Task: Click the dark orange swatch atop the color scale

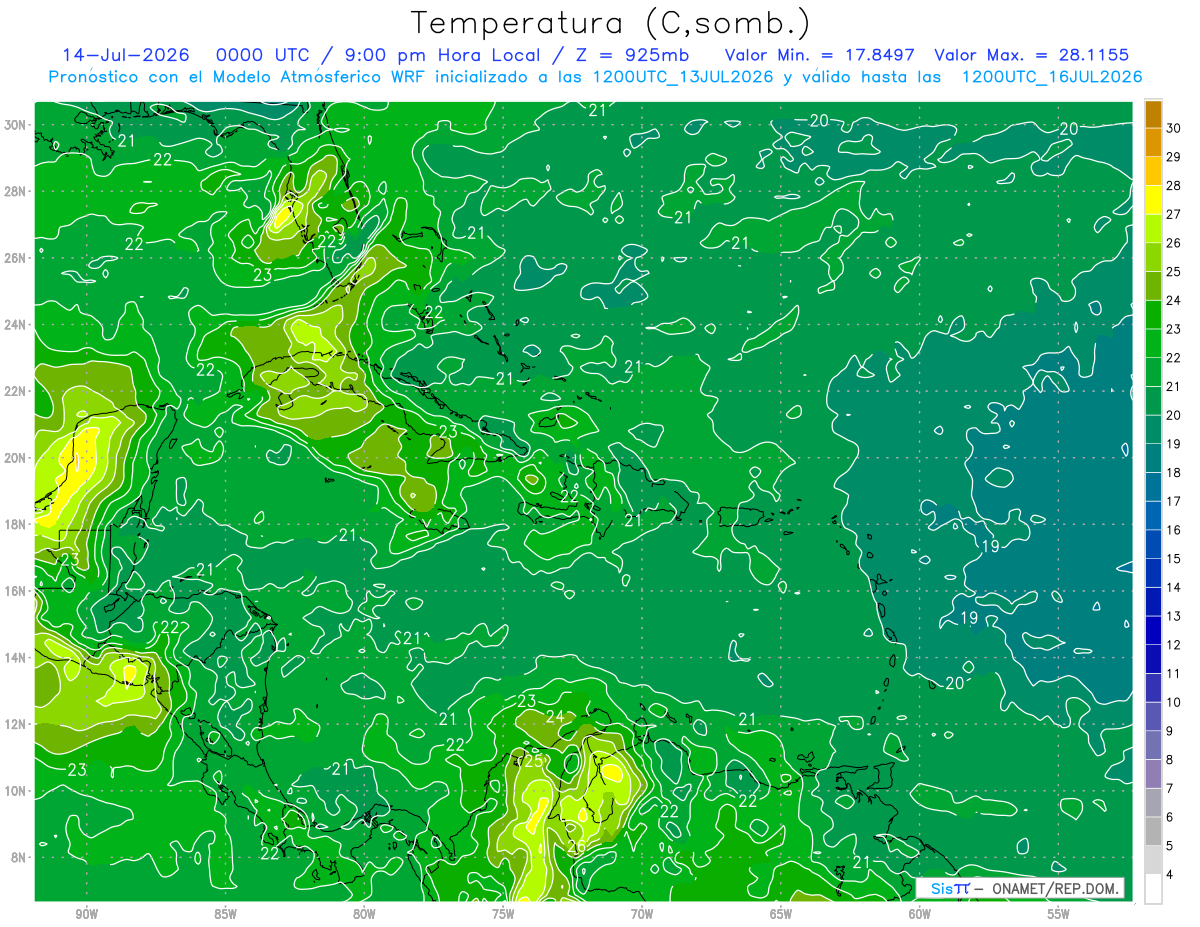Action: (x=1153, y=113)
